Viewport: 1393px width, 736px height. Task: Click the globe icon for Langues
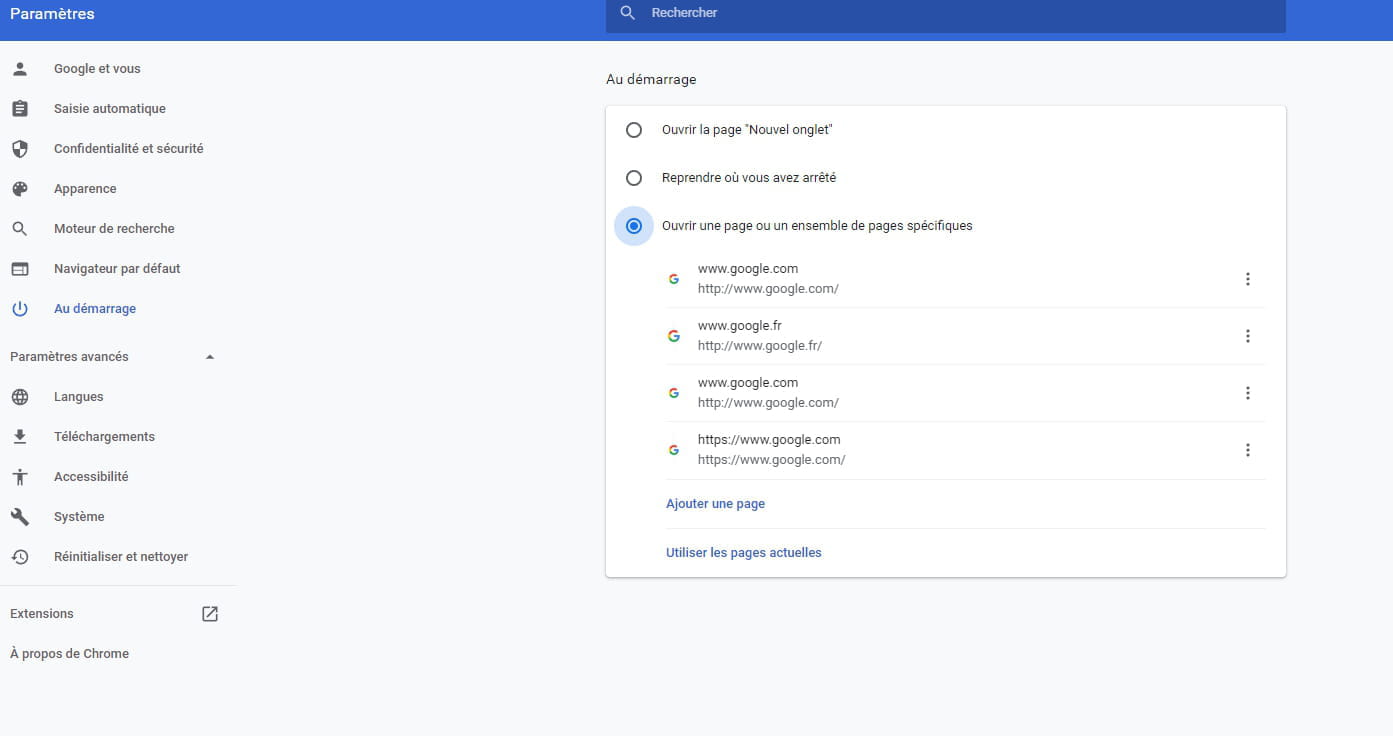(19, 397)
